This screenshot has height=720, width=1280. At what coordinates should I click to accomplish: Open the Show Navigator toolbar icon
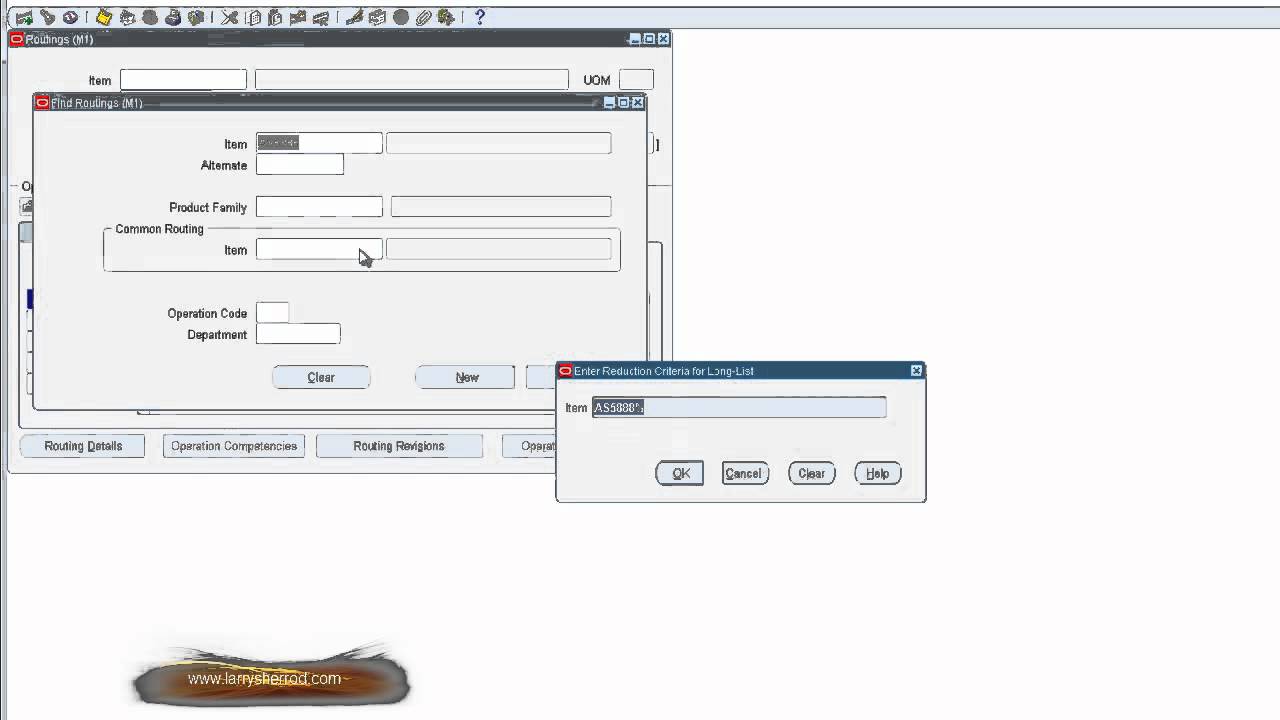[x=70, y=18]
